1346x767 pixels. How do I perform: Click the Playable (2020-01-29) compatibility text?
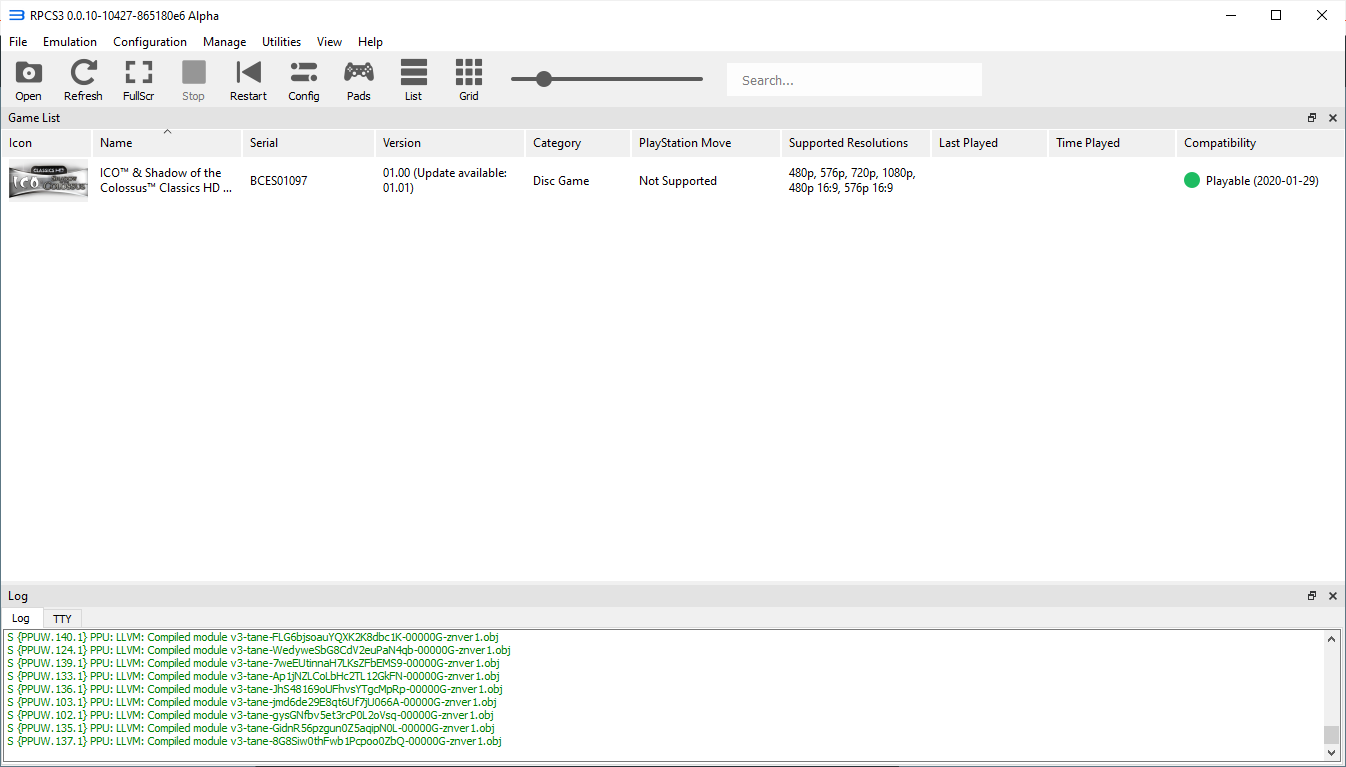[1262, 181]
